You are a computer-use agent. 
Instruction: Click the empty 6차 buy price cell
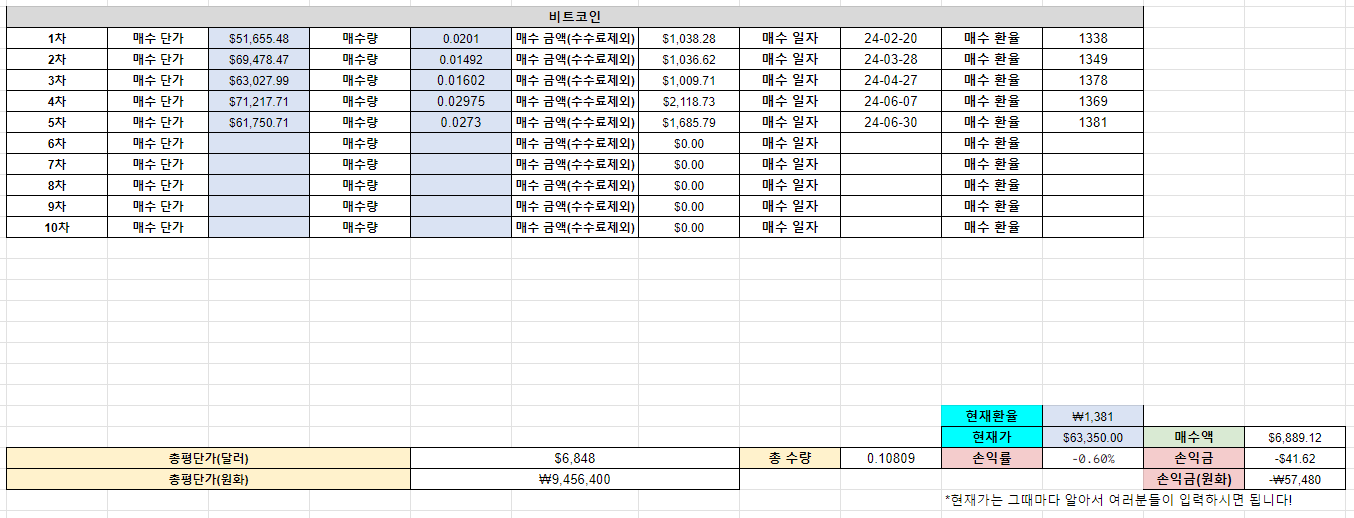coord(259,143)
